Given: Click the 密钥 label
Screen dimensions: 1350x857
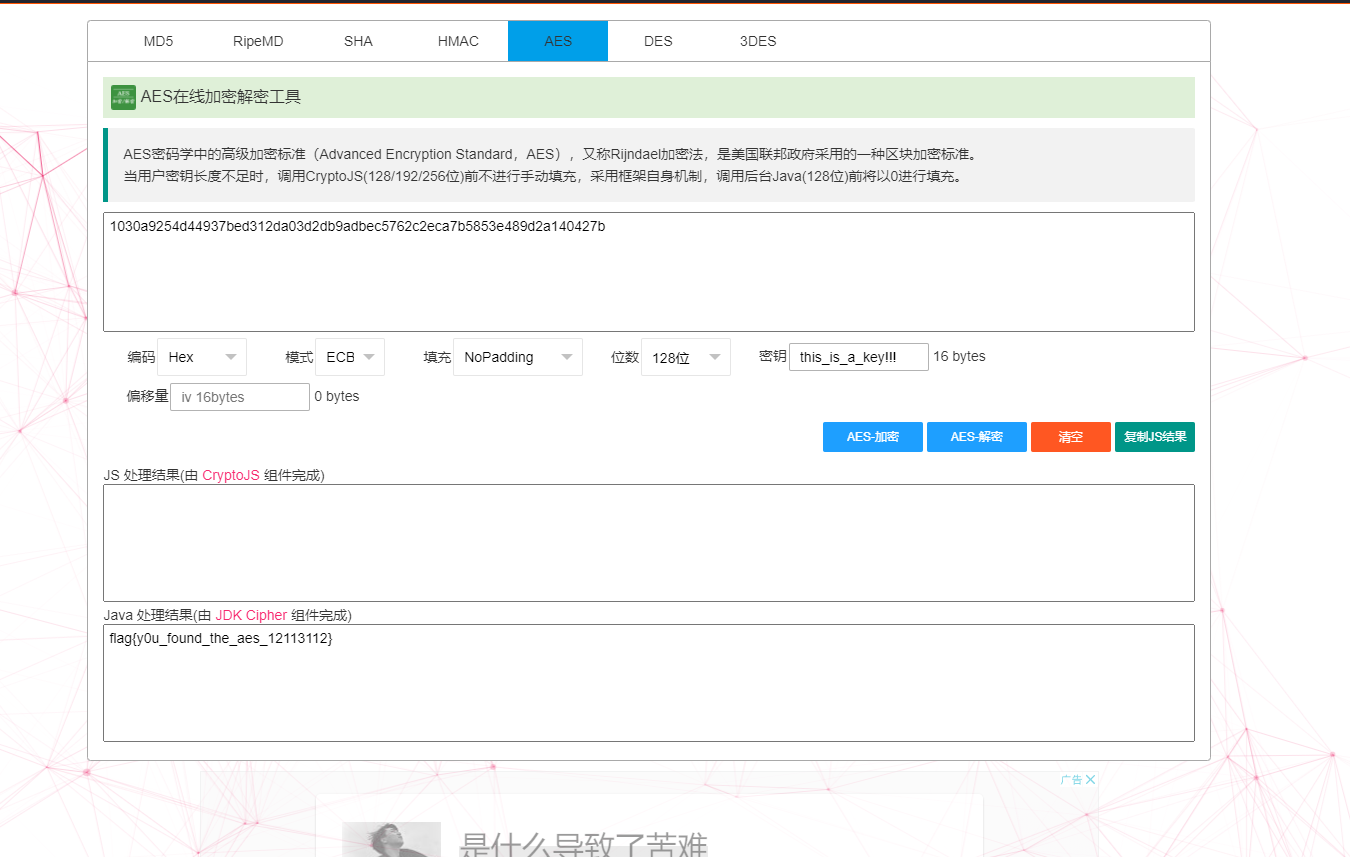Looking at the screenshot, I should (773, 356).
